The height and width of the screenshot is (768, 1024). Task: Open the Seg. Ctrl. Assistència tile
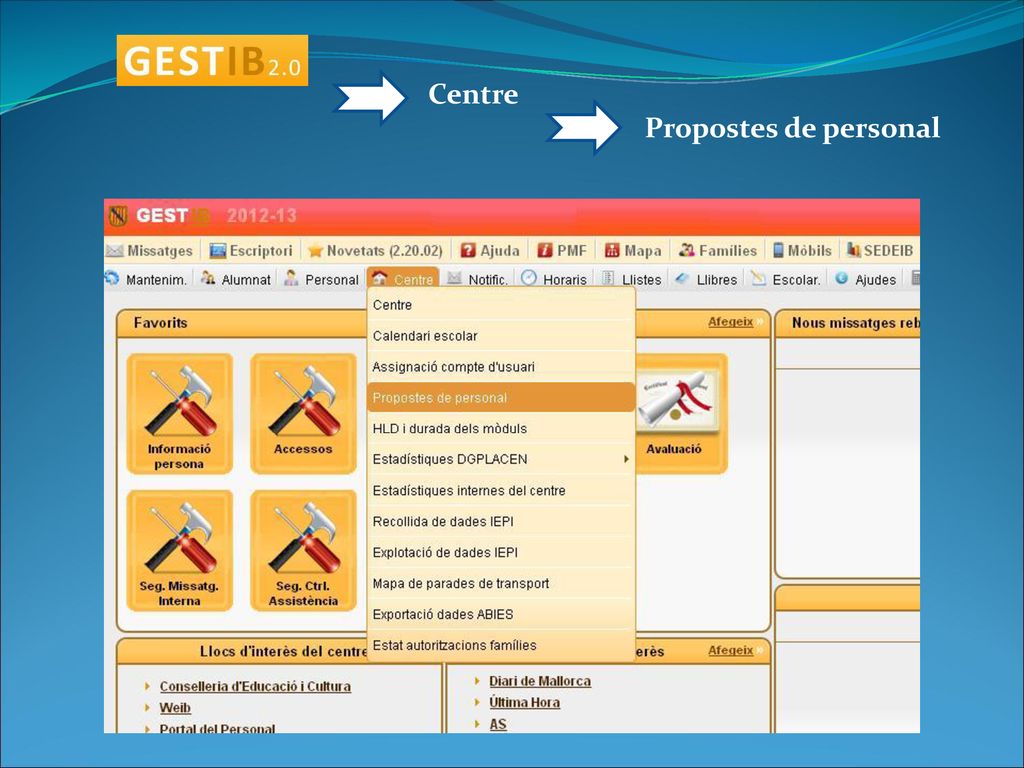[x=303, y=551]
